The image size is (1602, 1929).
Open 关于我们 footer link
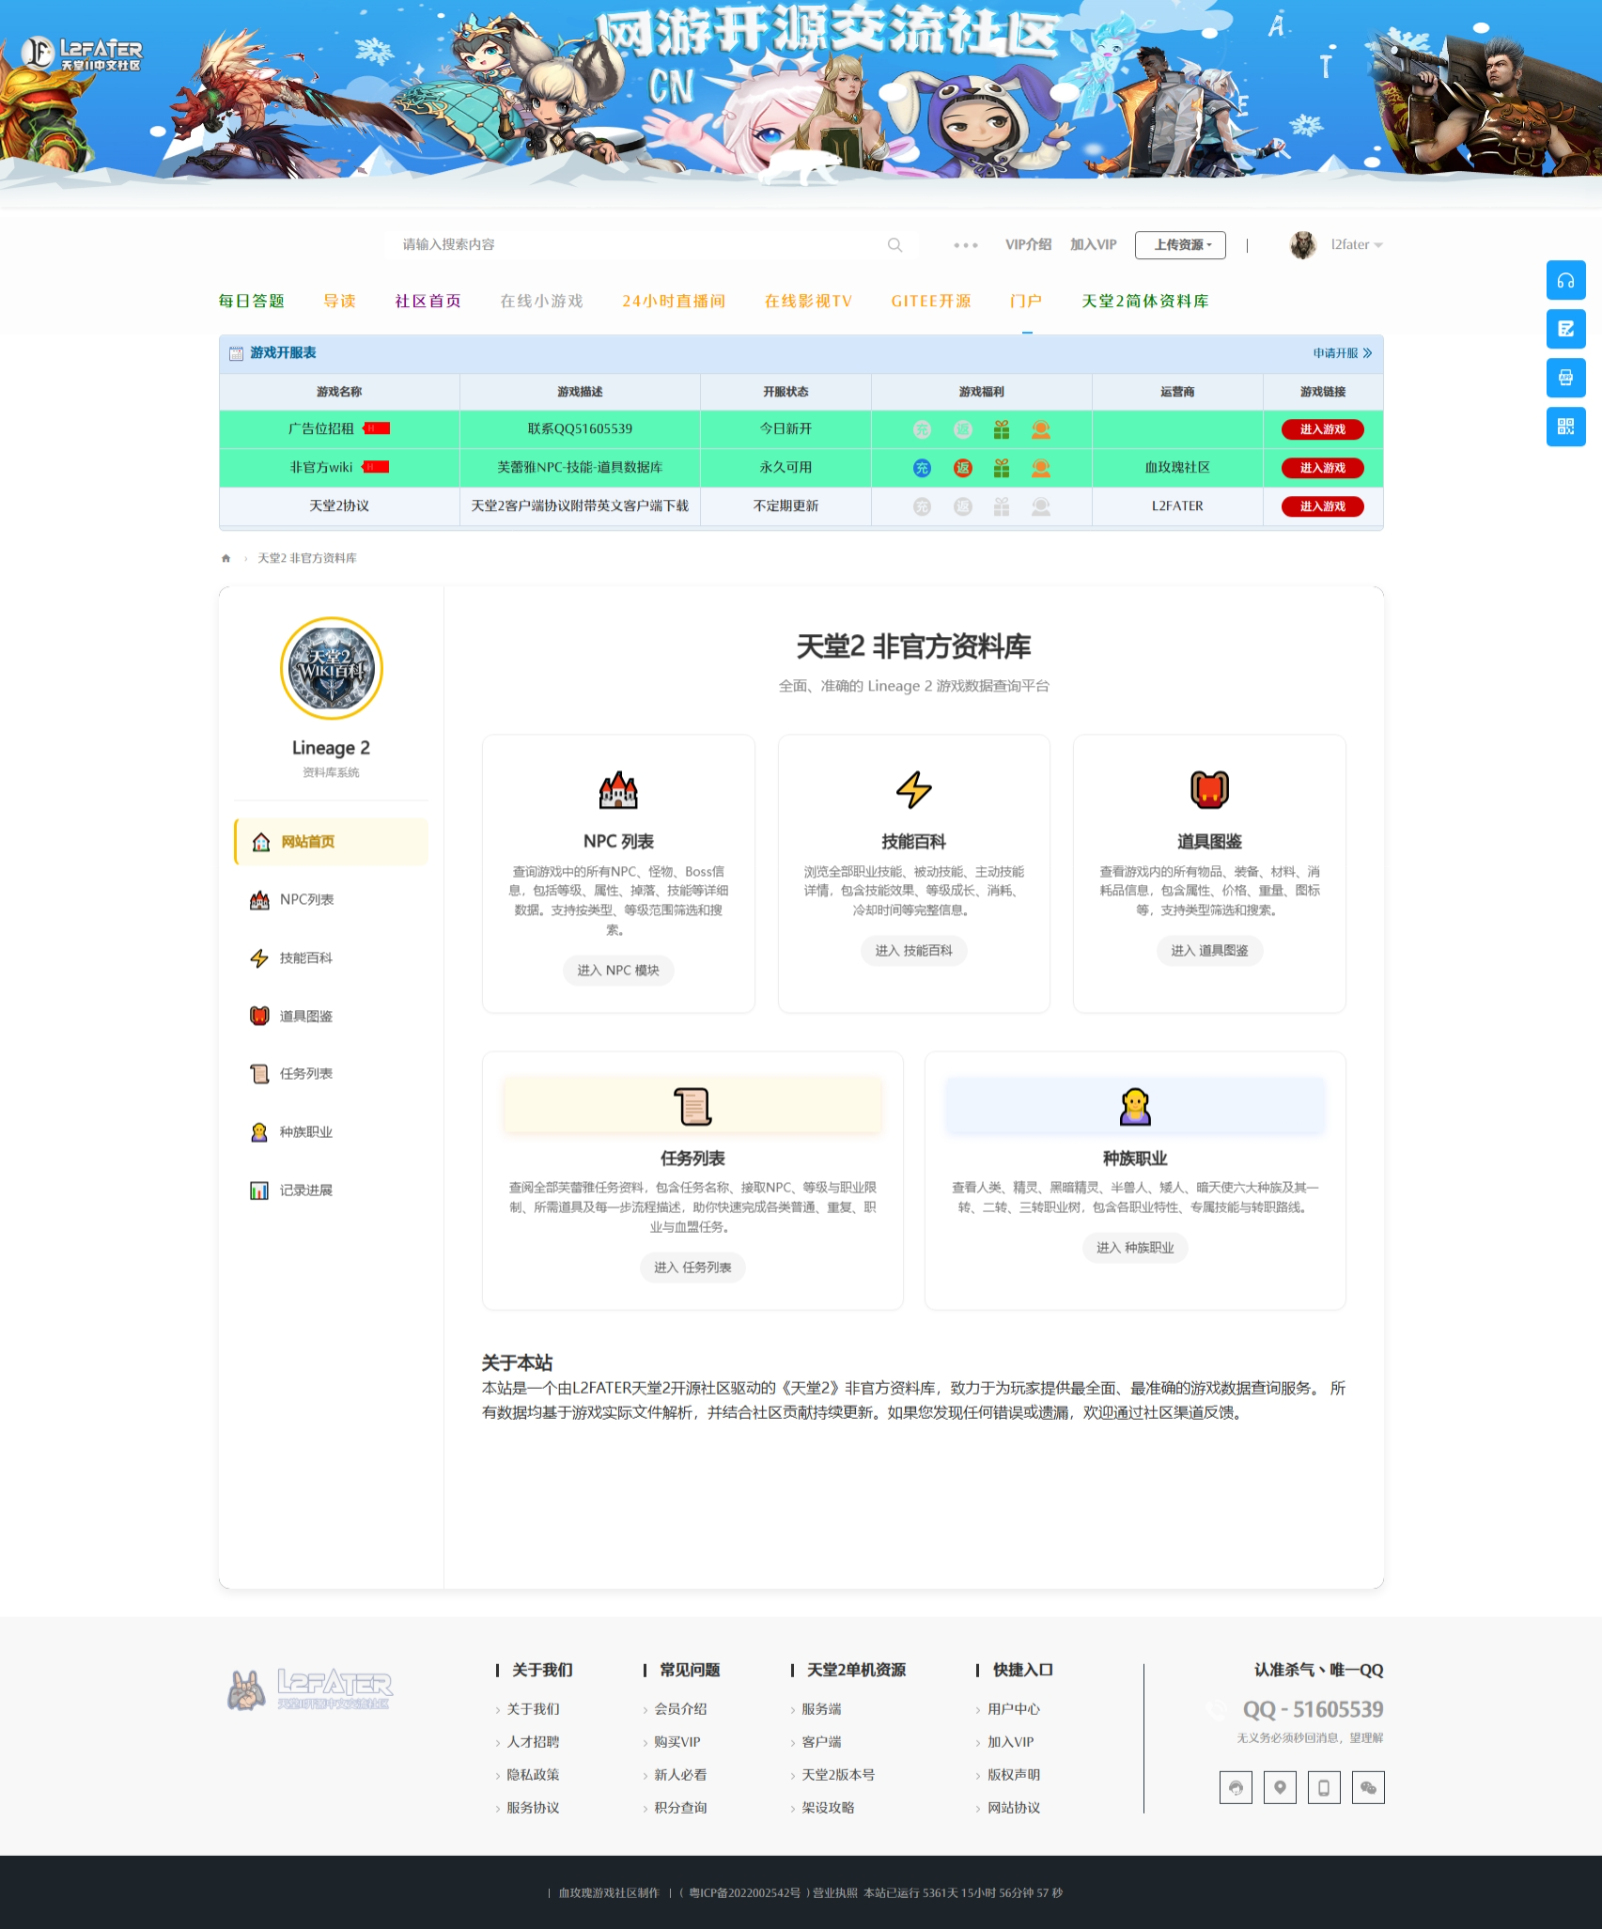click(x=533, y=1709)
